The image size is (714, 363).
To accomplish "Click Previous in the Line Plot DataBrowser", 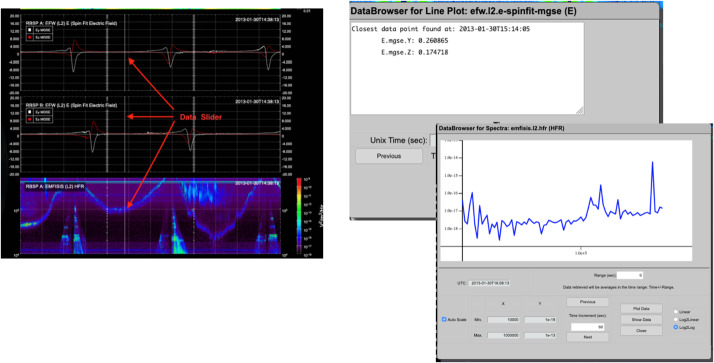I will [x=389, y=156].
